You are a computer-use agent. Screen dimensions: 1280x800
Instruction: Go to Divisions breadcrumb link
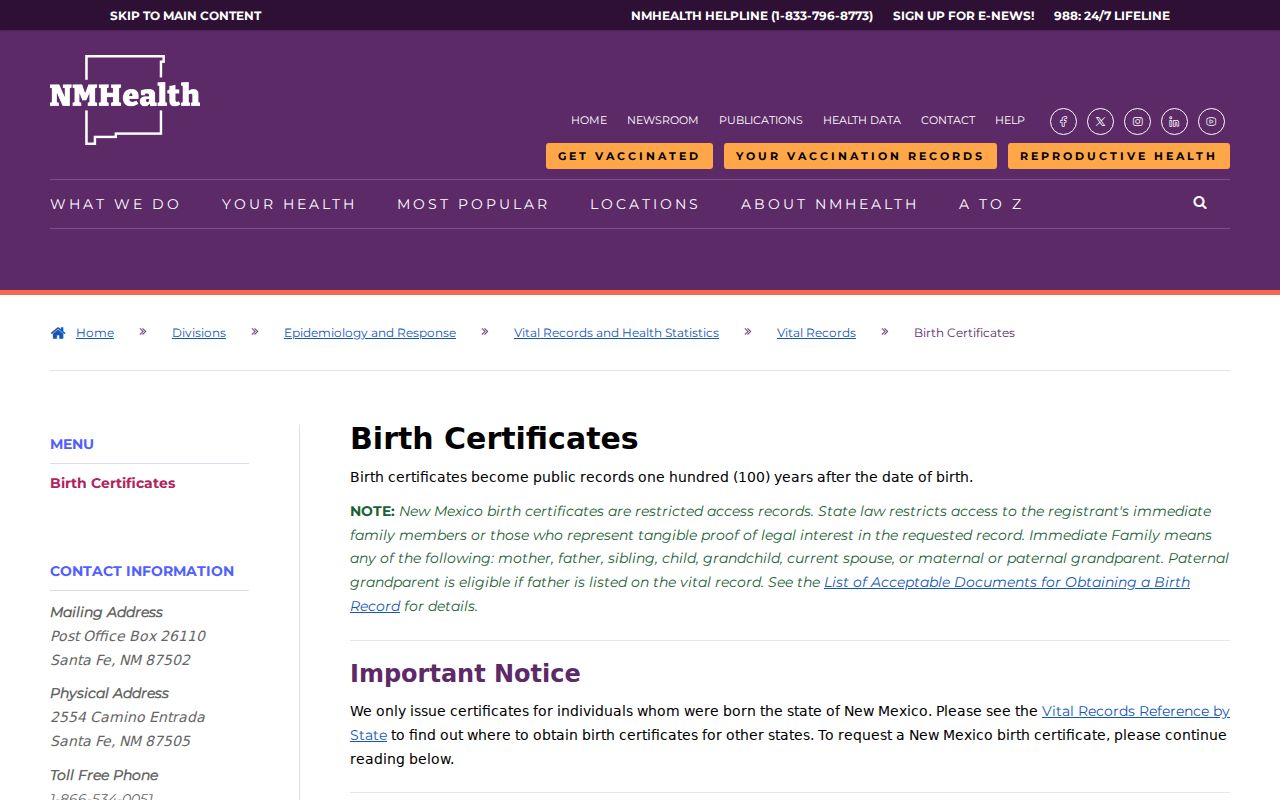[x=199, y=333]
